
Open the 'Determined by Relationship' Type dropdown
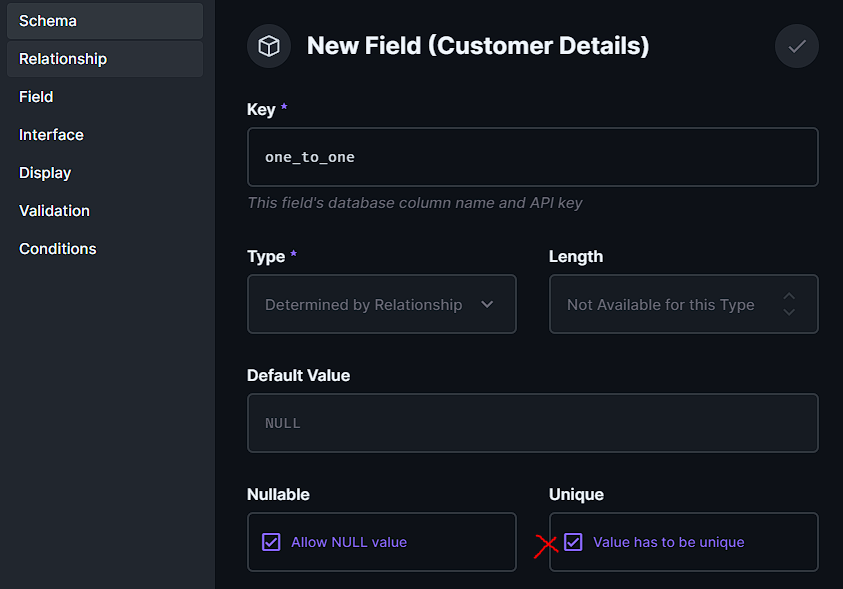[x=380, y=304]
